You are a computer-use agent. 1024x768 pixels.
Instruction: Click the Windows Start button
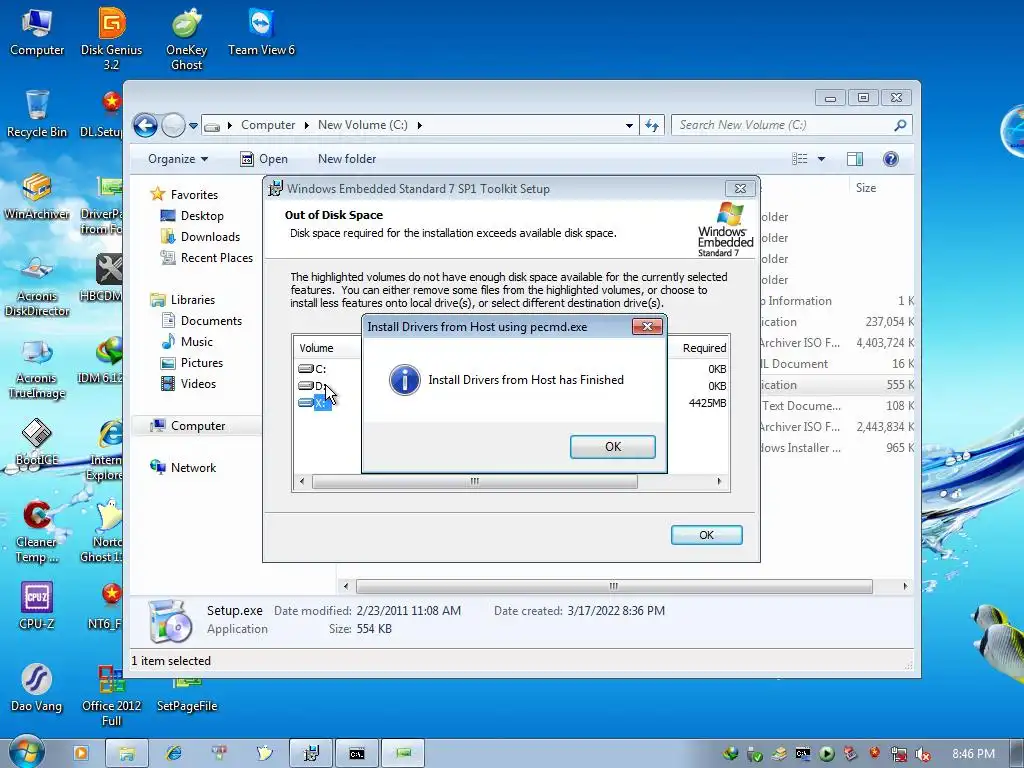tap(26, 752)
